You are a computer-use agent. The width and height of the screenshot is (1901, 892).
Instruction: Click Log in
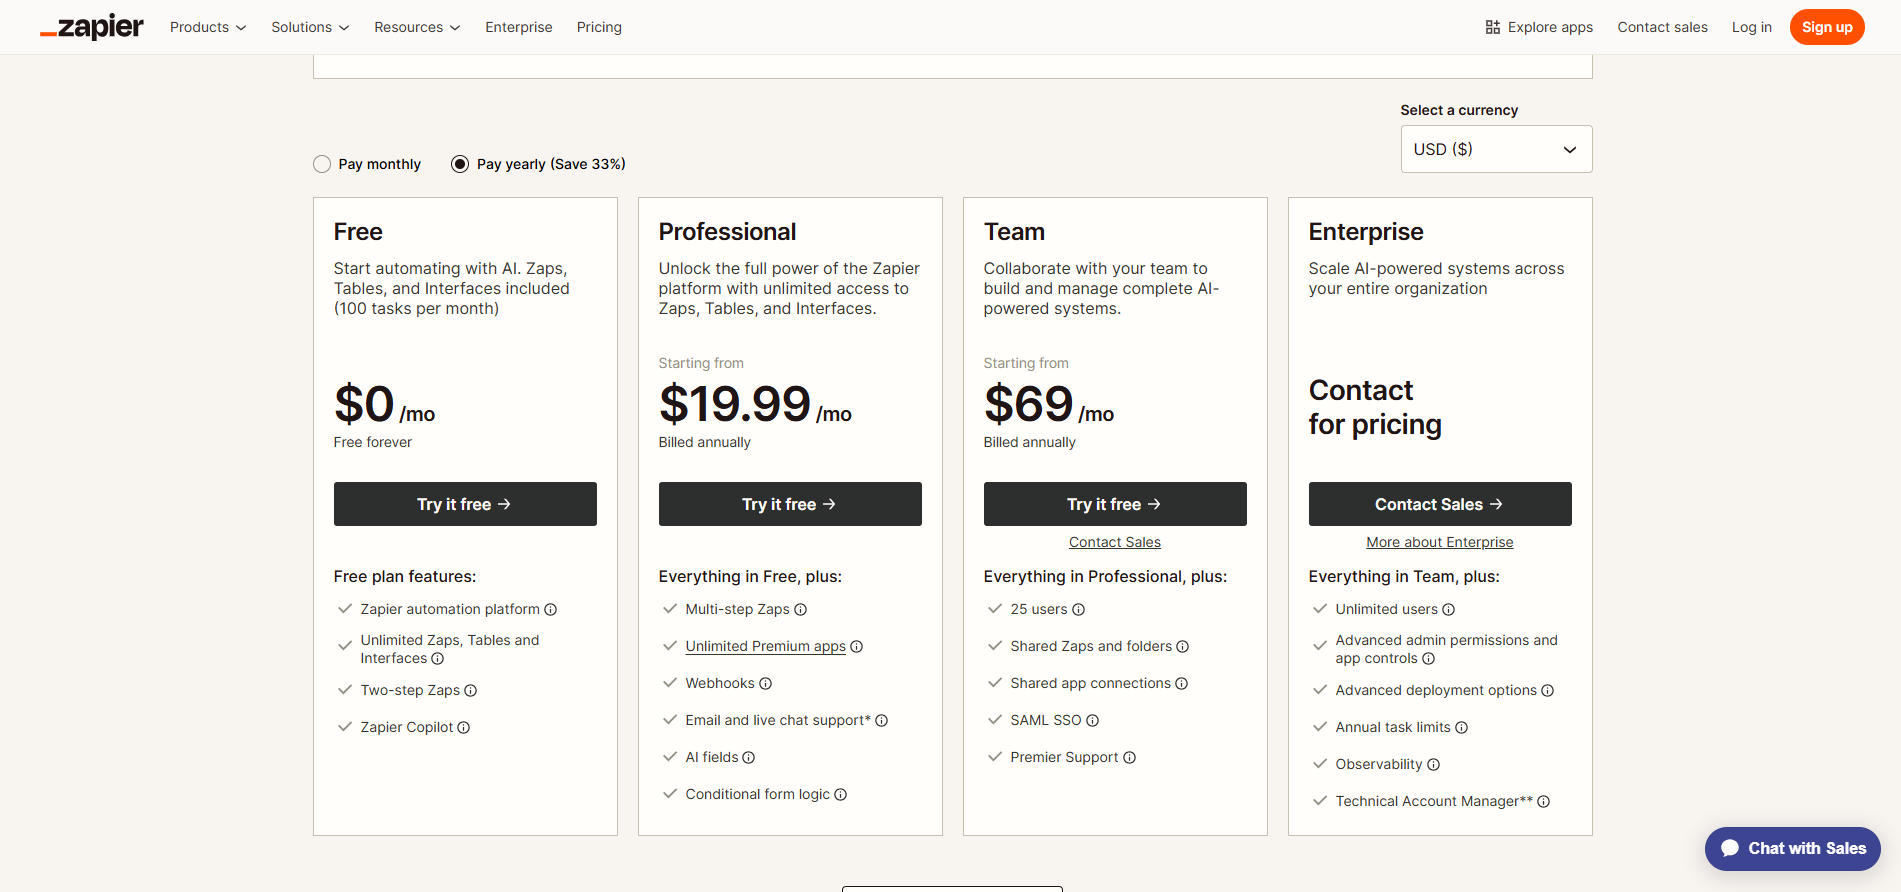pos(1751,27)
